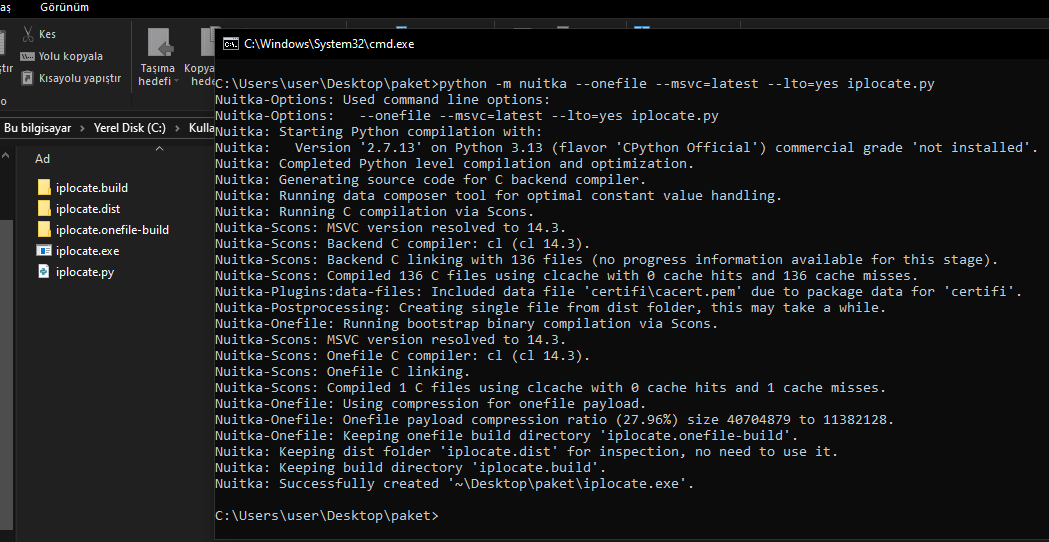The width and height of the screenshot is (1049, 542).
Task: Click the certifi\cacert.pem data-files line
Action: pyautogui.click(x=619, y=292)
